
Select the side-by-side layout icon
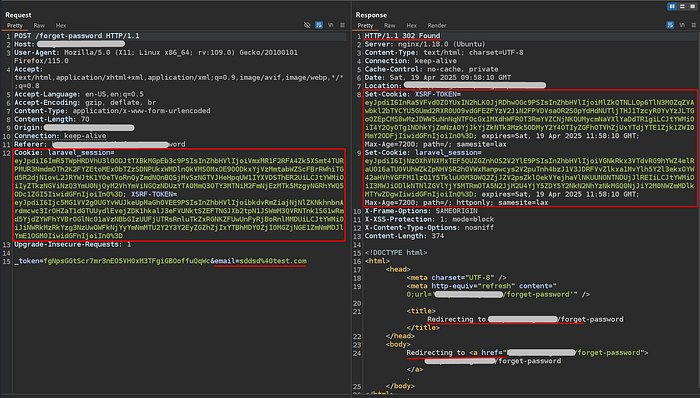[672, 6]
